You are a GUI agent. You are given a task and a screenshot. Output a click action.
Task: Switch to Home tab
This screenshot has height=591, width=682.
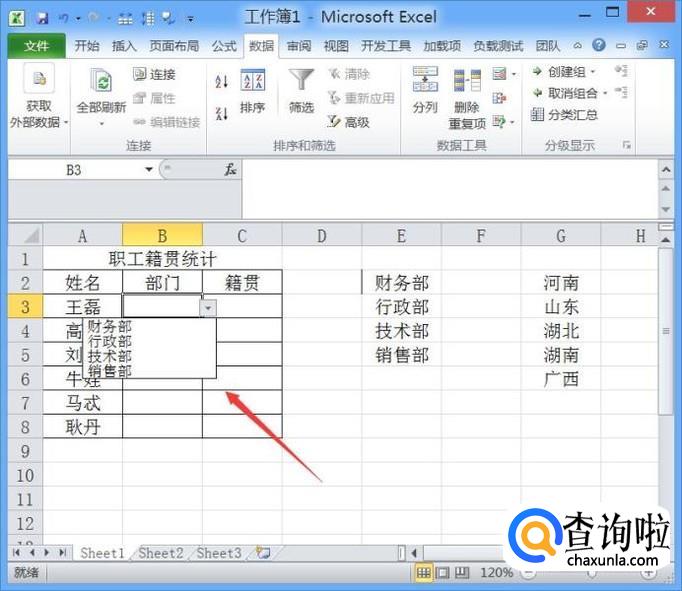[87, 46]
